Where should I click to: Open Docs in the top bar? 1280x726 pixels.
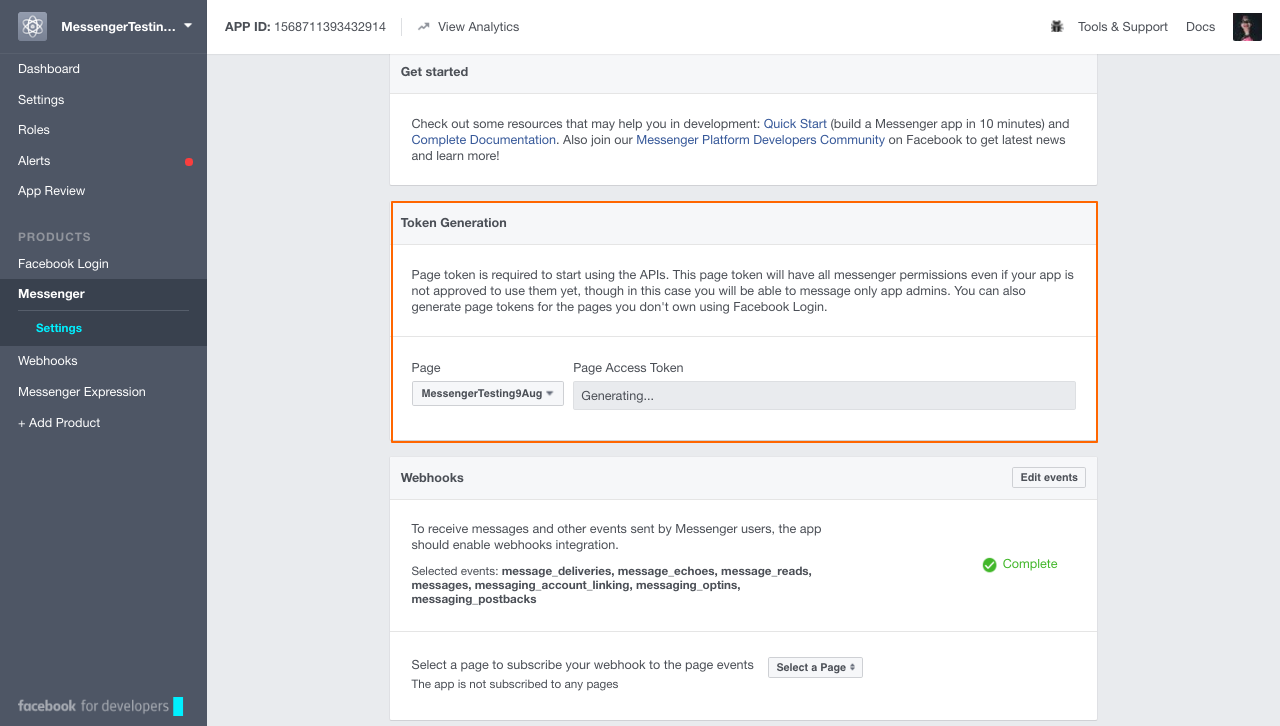[1200, 27]
